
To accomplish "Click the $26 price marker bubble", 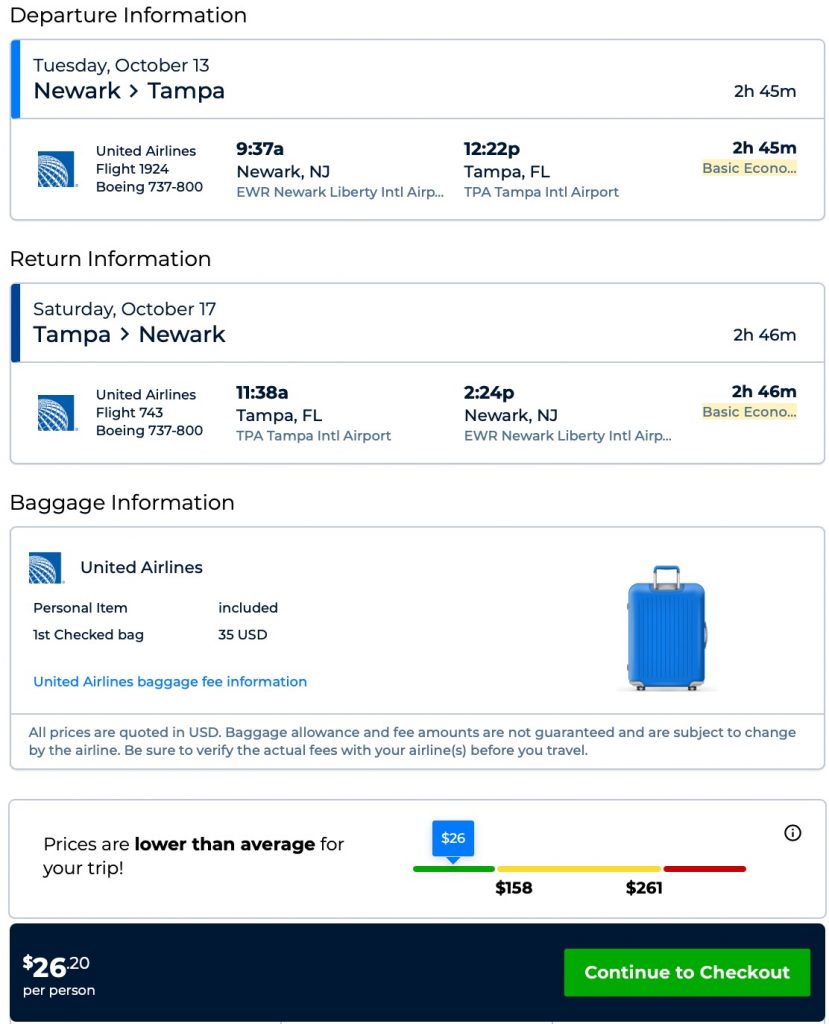I will pos(453,839).
